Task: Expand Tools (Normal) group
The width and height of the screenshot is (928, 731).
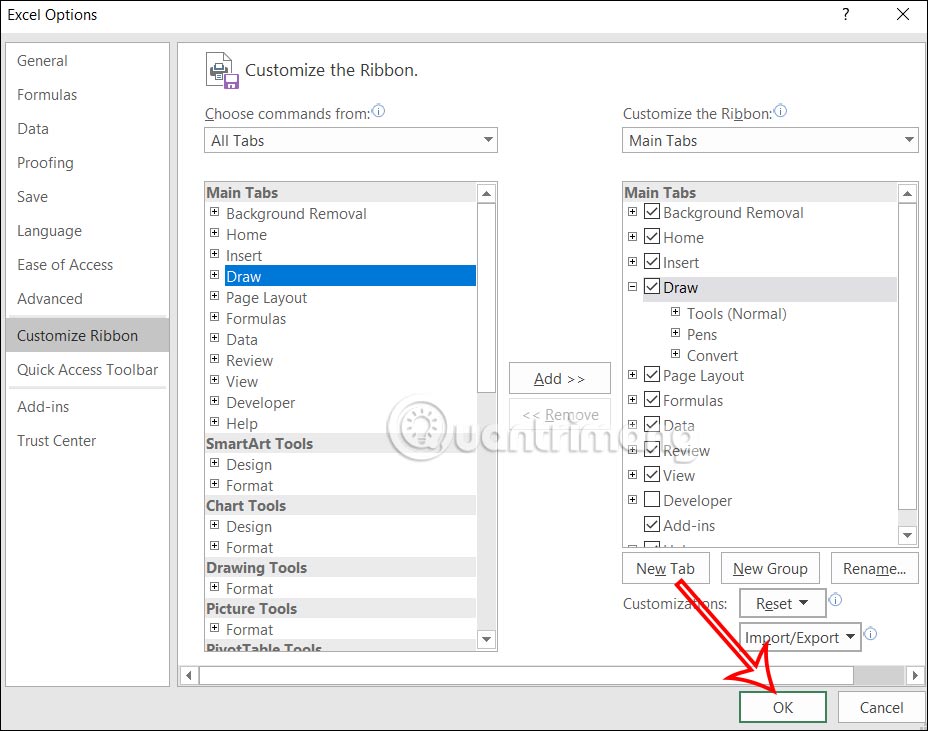Action: (675, 311)
